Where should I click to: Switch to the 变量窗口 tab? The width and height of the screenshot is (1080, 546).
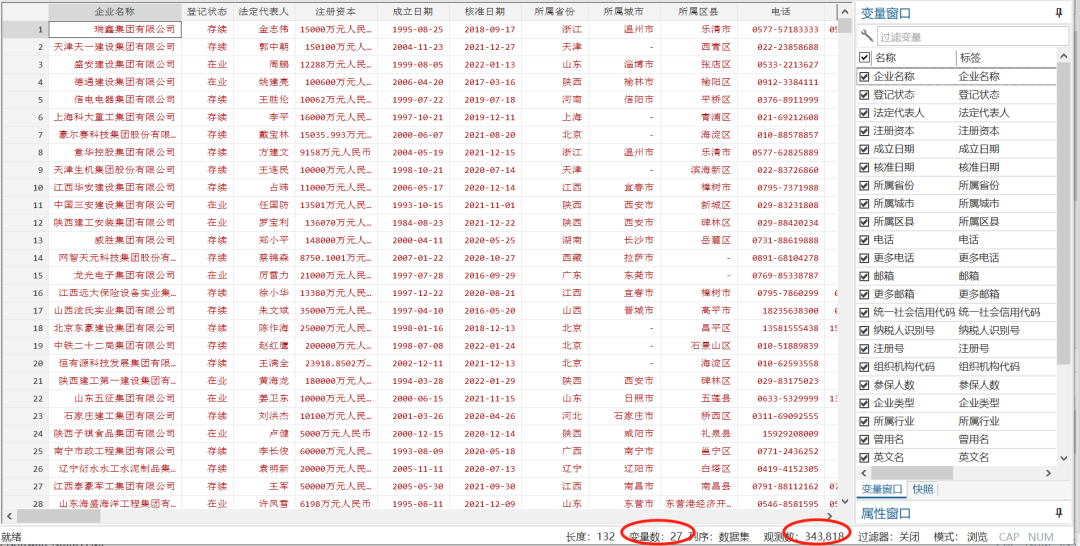(882, 490)
